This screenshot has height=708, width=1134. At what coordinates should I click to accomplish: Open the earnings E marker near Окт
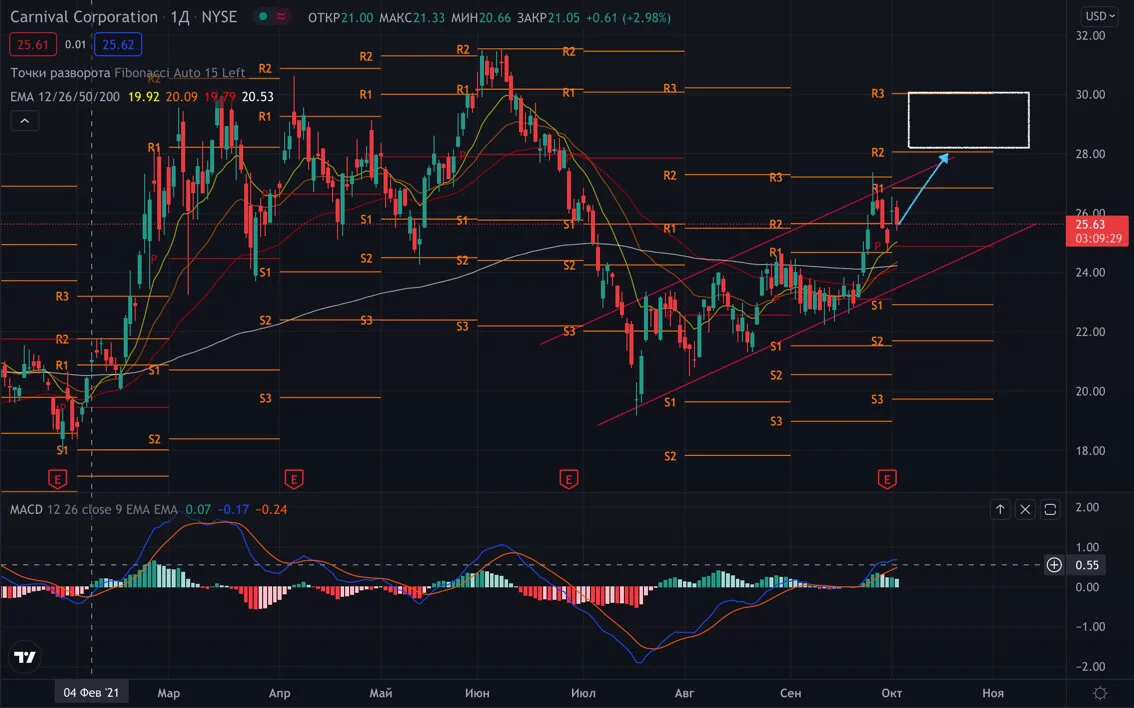pyautogui.click(x=887, y=479)
